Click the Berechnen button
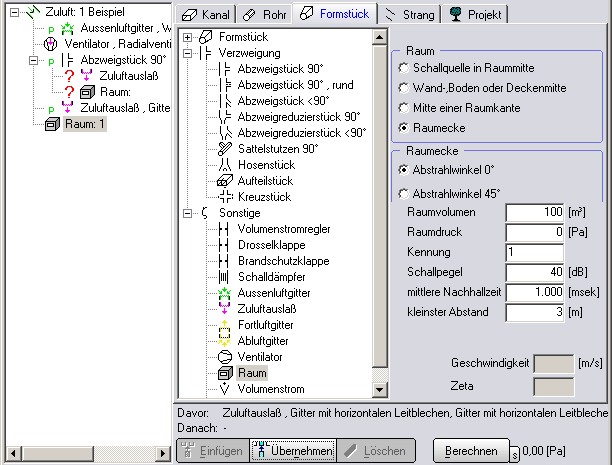Viewport: 612px width, 465px height. pyautogui.click(x=465, y=452)
